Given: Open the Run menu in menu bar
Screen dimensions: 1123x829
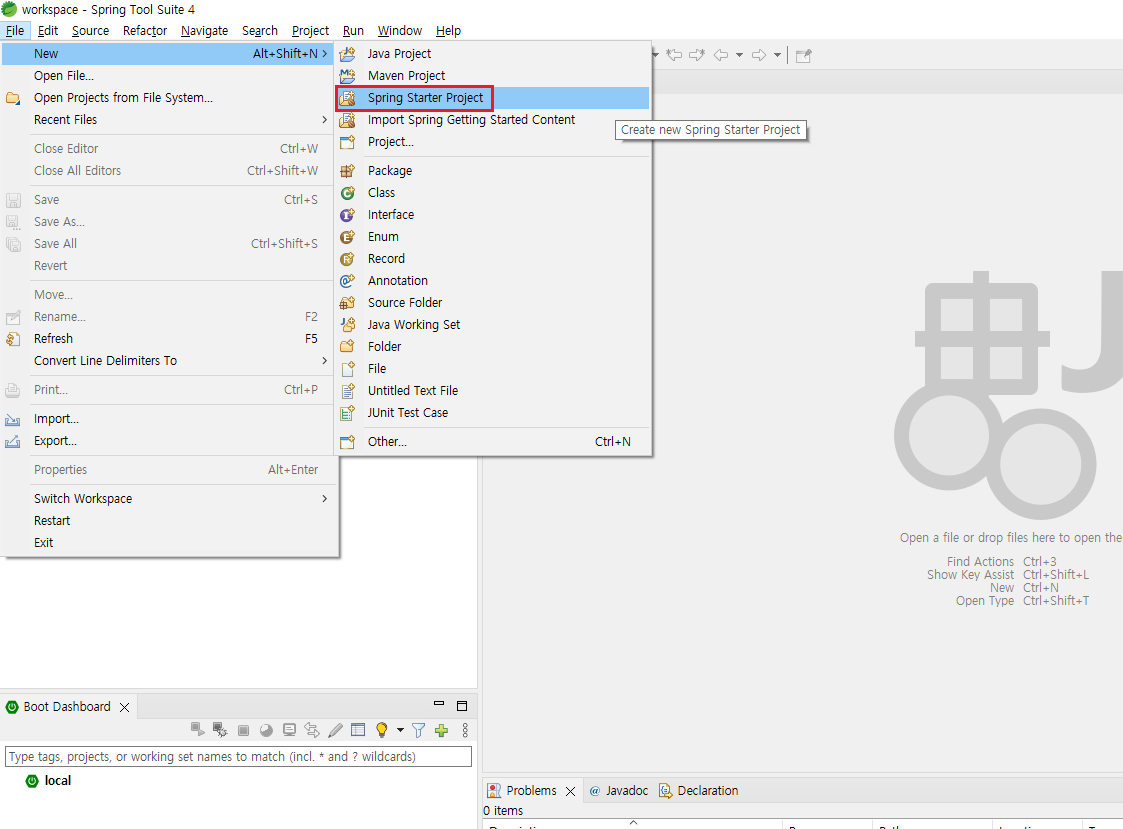Looking at the screenshot, I should click(353, 30).
